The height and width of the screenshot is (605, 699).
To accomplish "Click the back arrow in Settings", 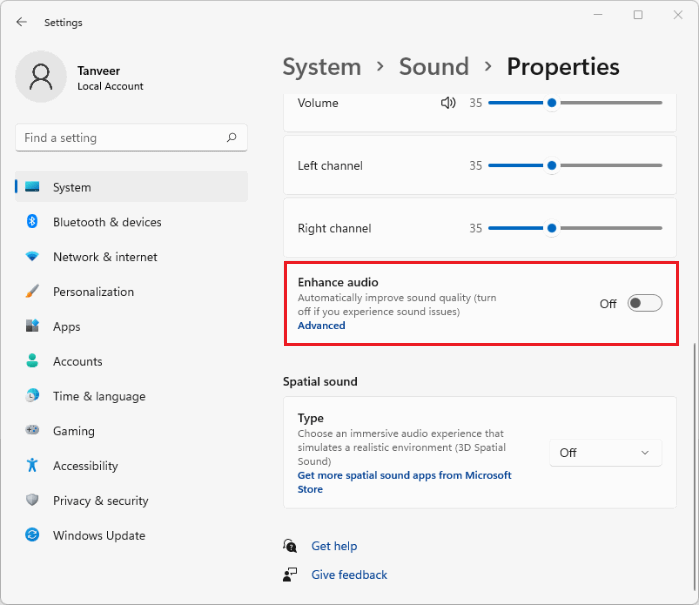I will point(21,22).
